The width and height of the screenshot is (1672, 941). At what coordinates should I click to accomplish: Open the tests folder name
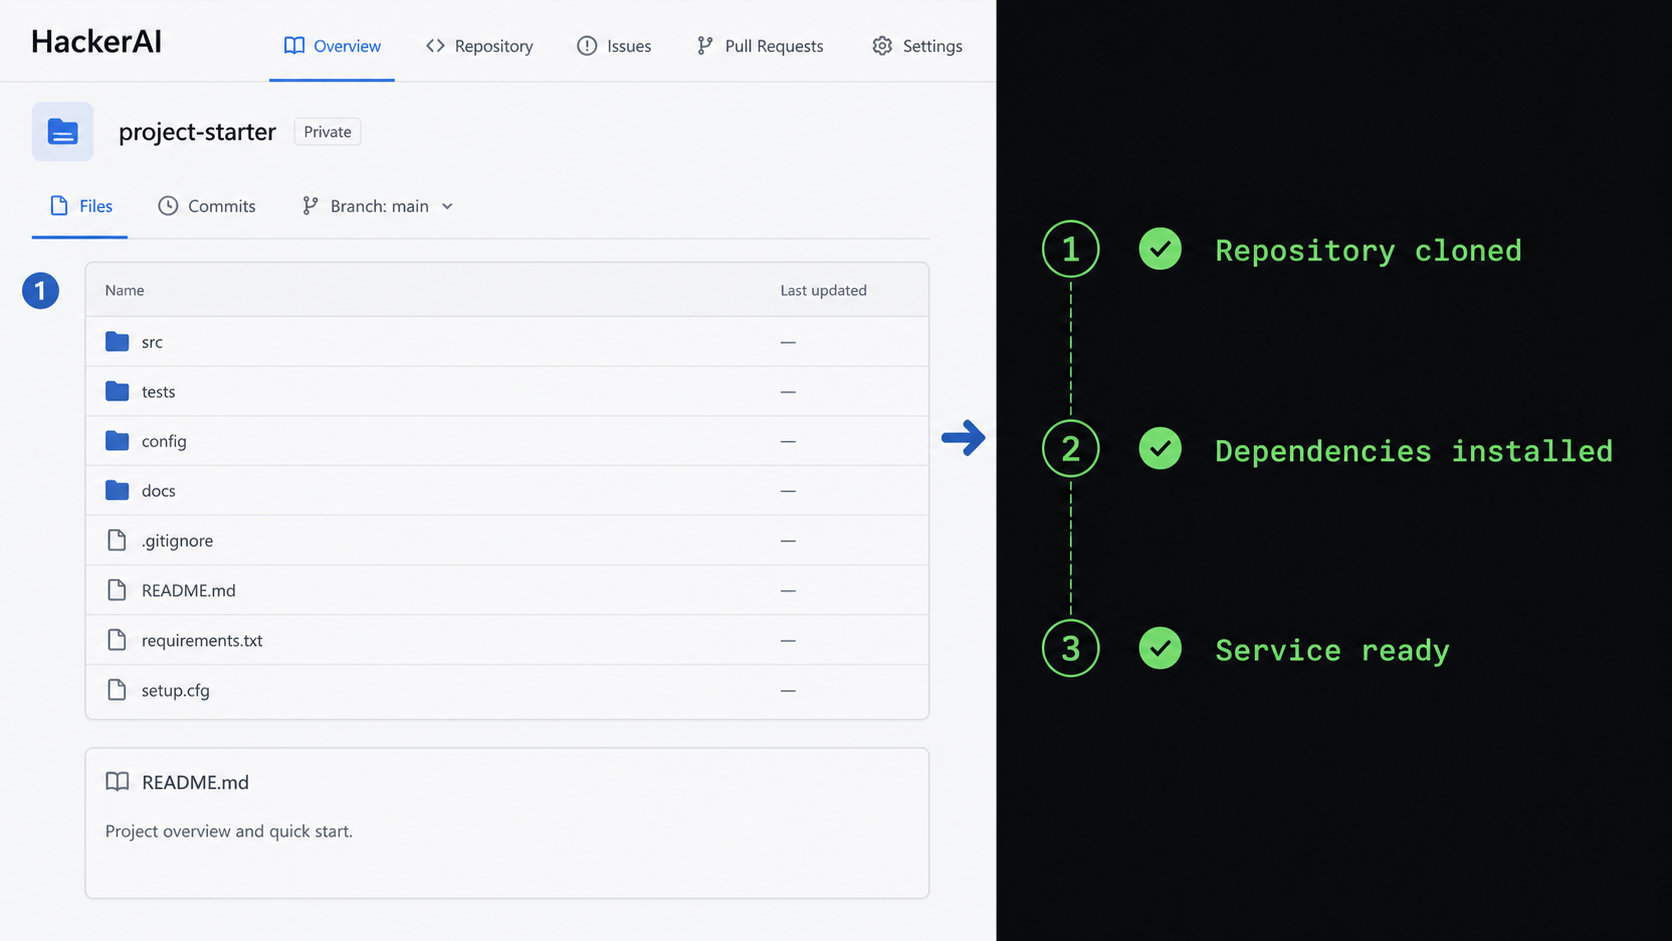click(x=158, y=392)
